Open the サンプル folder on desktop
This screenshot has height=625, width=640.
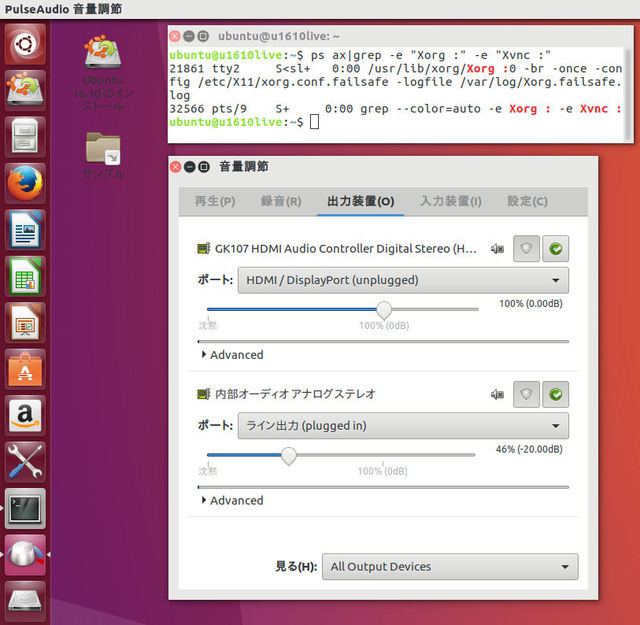coord(103,155)
